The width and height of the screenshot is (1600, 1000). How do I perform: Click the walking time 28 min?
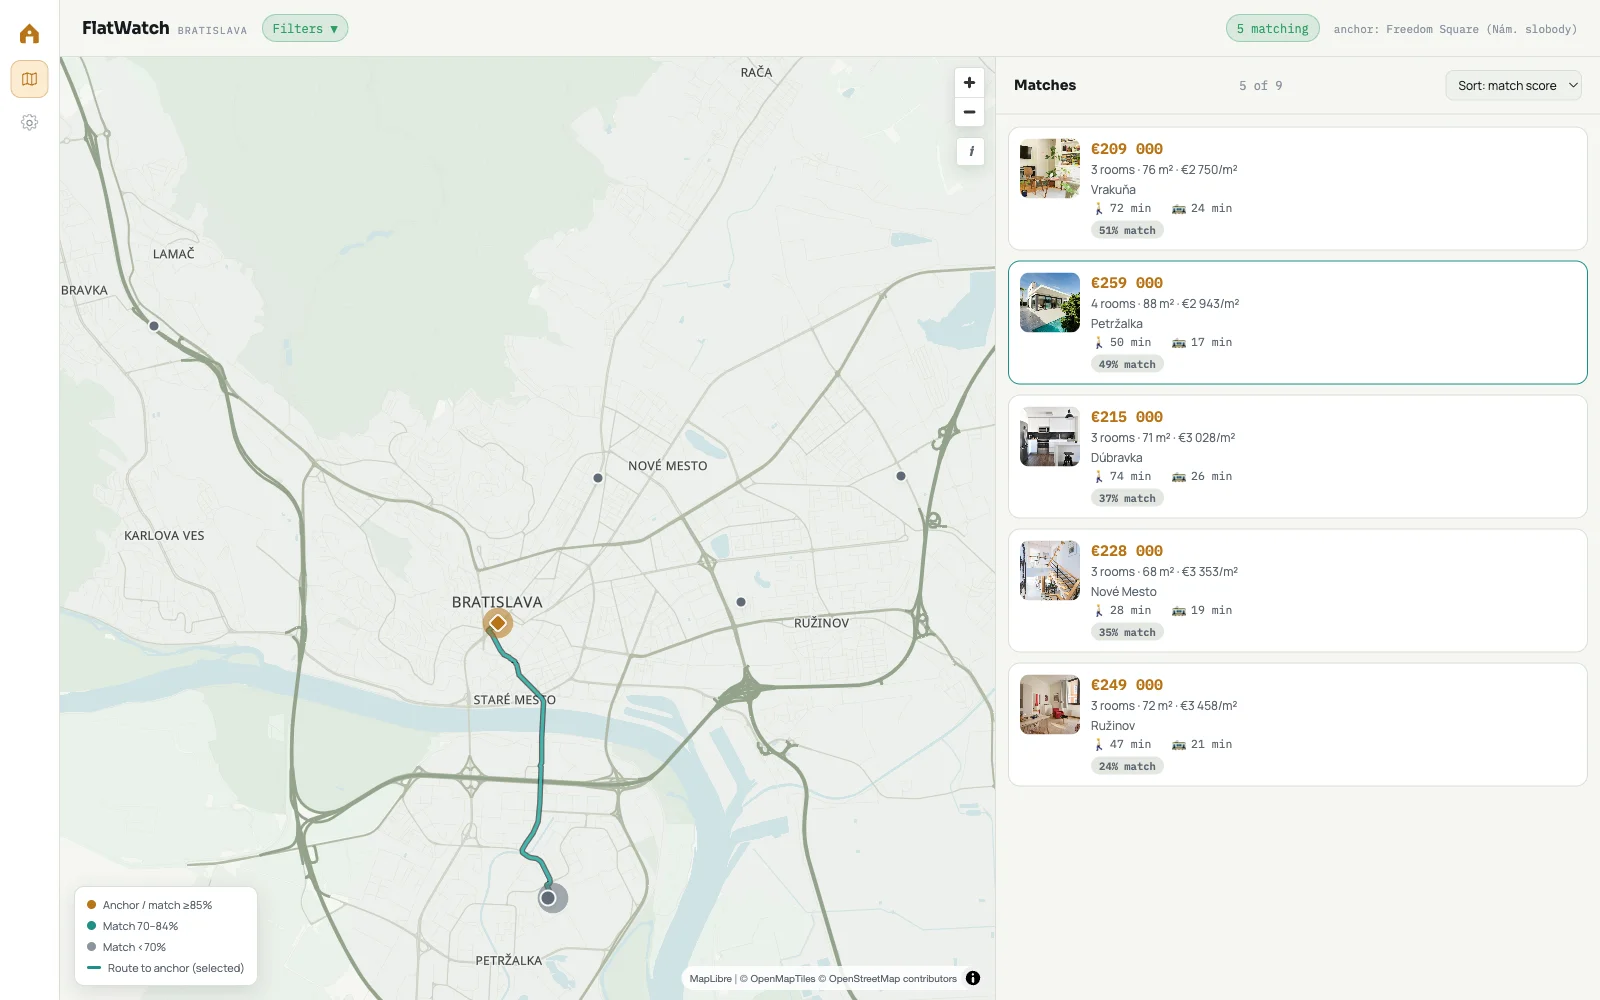[1122, 610]
